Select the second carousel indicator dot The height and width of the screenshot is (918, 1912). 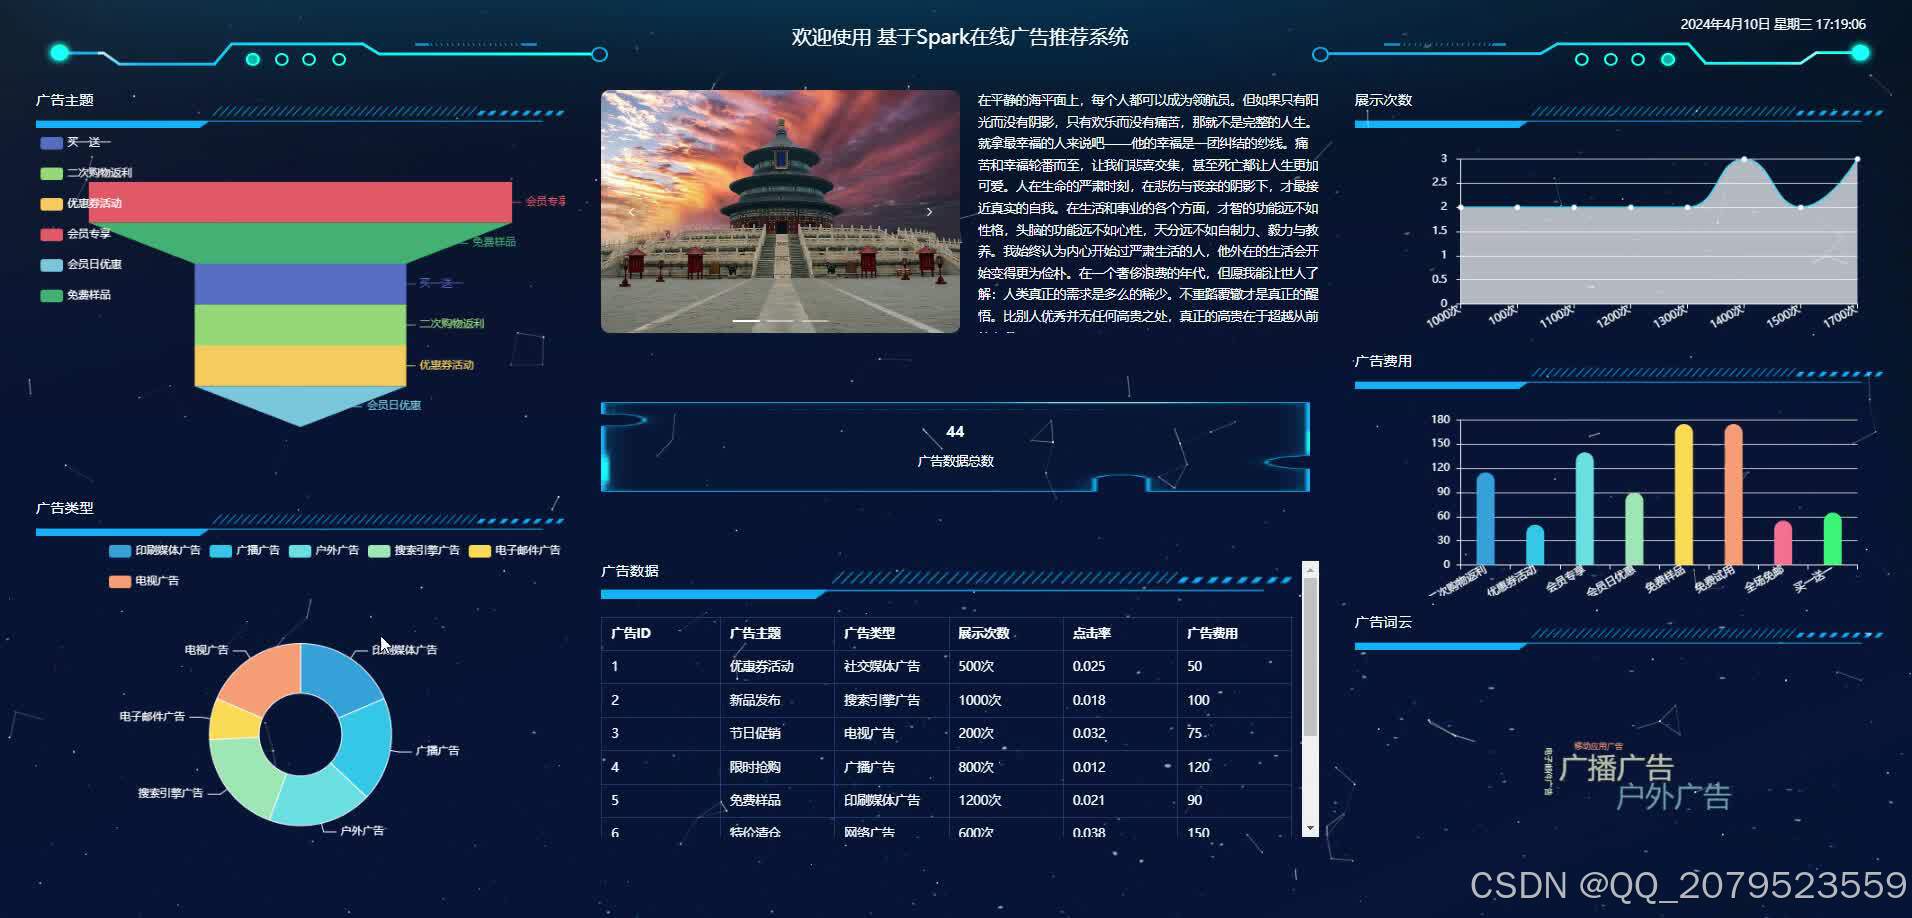(x=780, y=318)
